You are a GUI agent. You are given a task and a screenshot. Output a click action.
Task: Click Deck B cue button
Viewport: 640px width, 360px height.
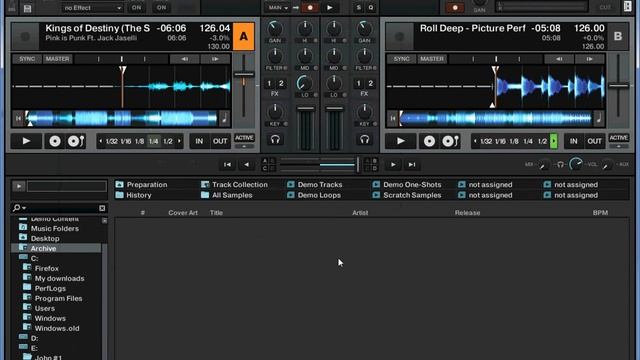click(x=429, y=141)
